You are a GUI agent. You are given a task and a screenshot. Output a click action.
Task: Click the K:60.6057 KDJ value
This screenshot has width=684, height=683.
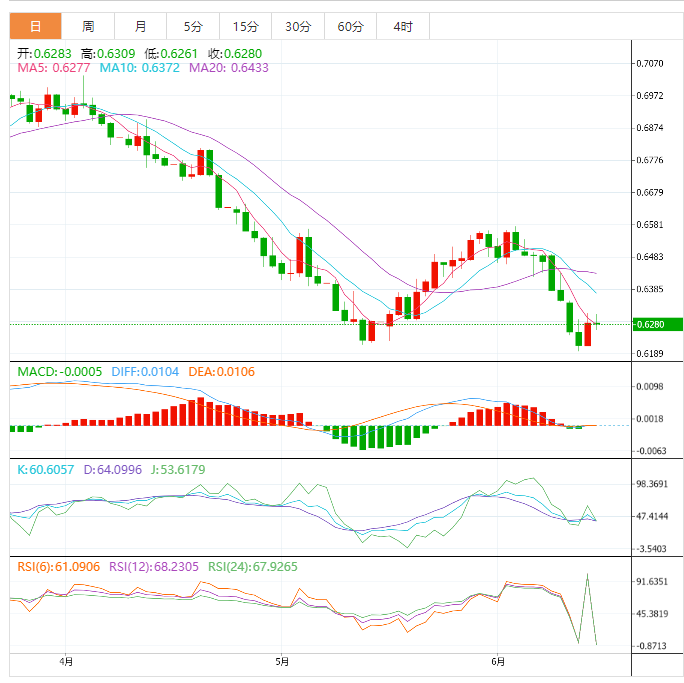(x=45, y=470)
